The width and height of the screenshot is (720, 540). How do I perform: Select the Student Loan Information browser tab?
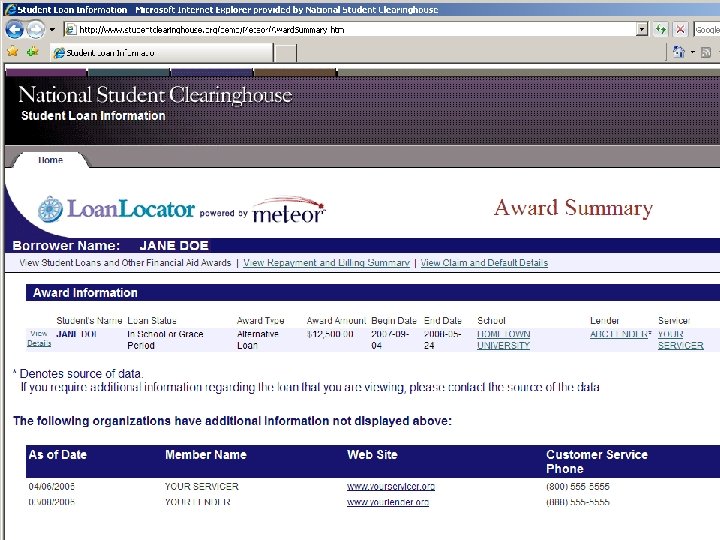(x=162, y=53)
